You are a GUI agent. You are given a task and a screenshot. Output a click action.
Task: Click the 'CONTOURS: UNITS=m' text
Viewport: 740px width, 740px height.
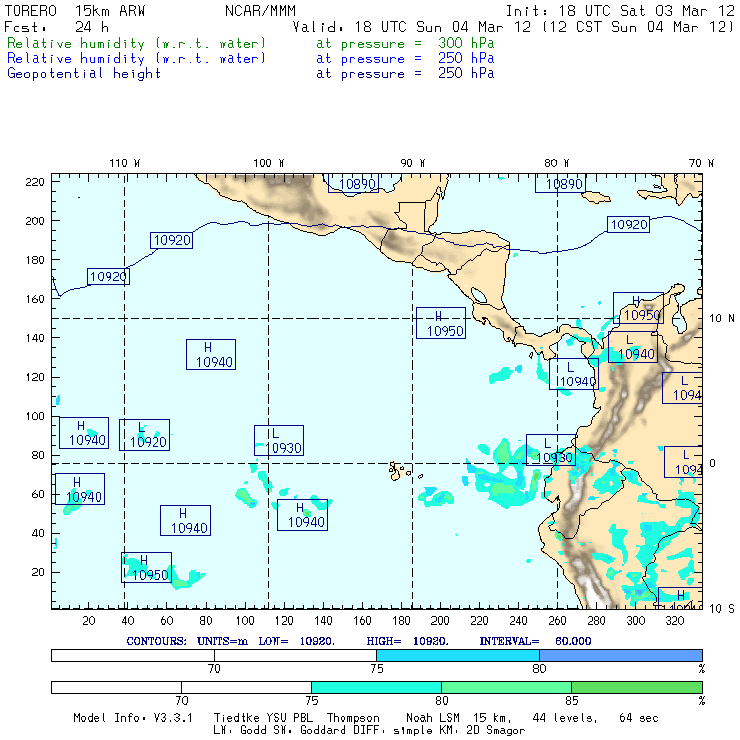tap(187, 641)
